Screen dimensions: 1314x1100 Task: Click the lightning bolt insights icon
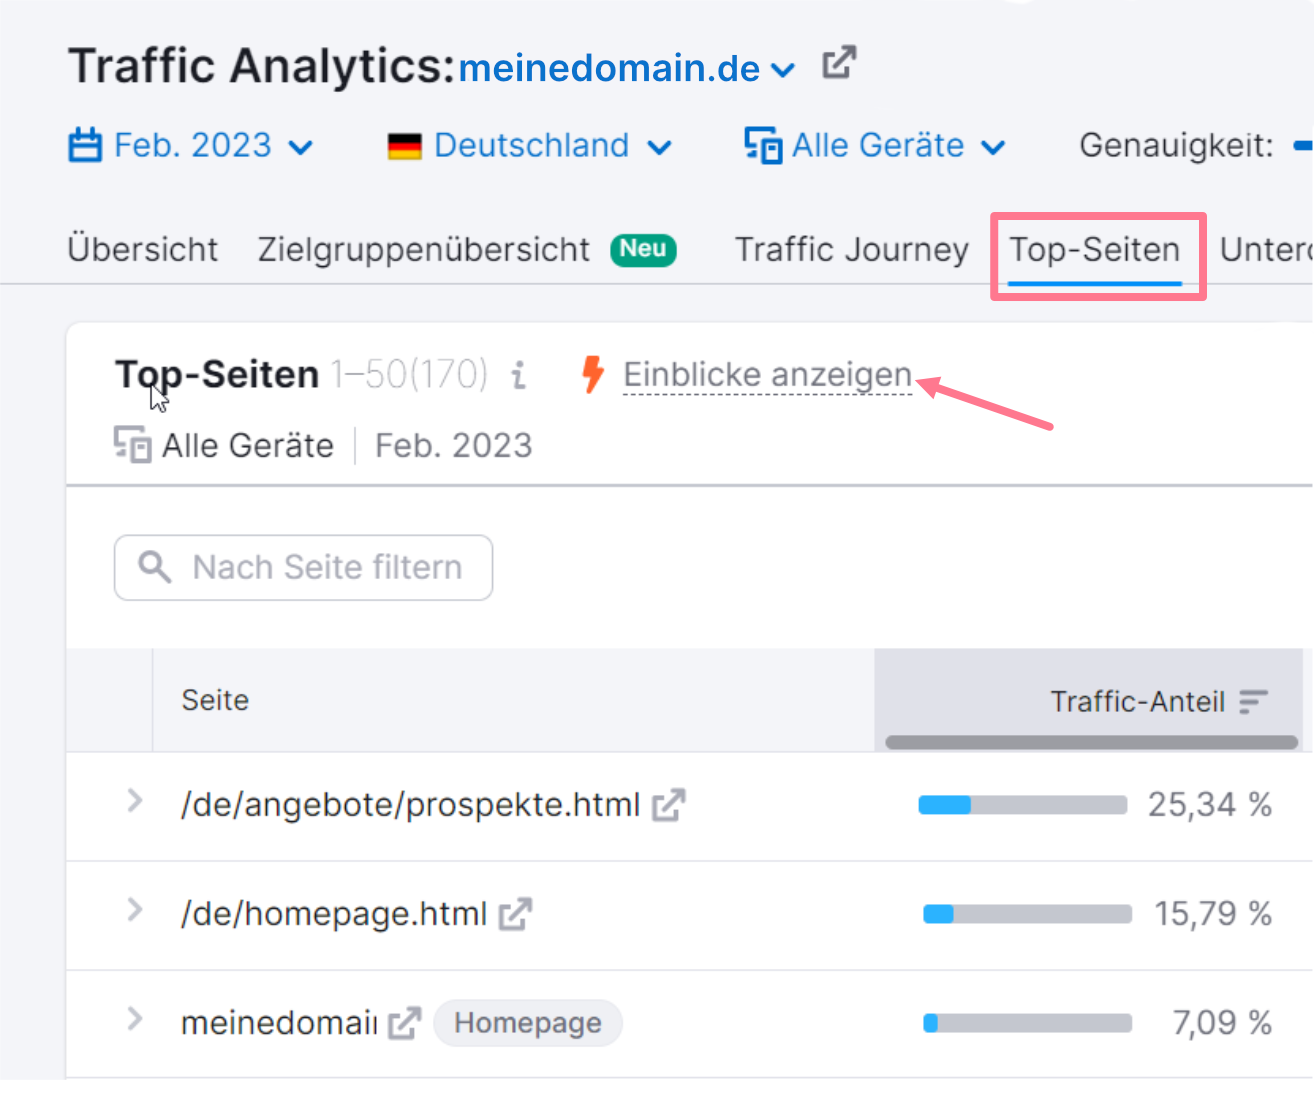(593, 374)
